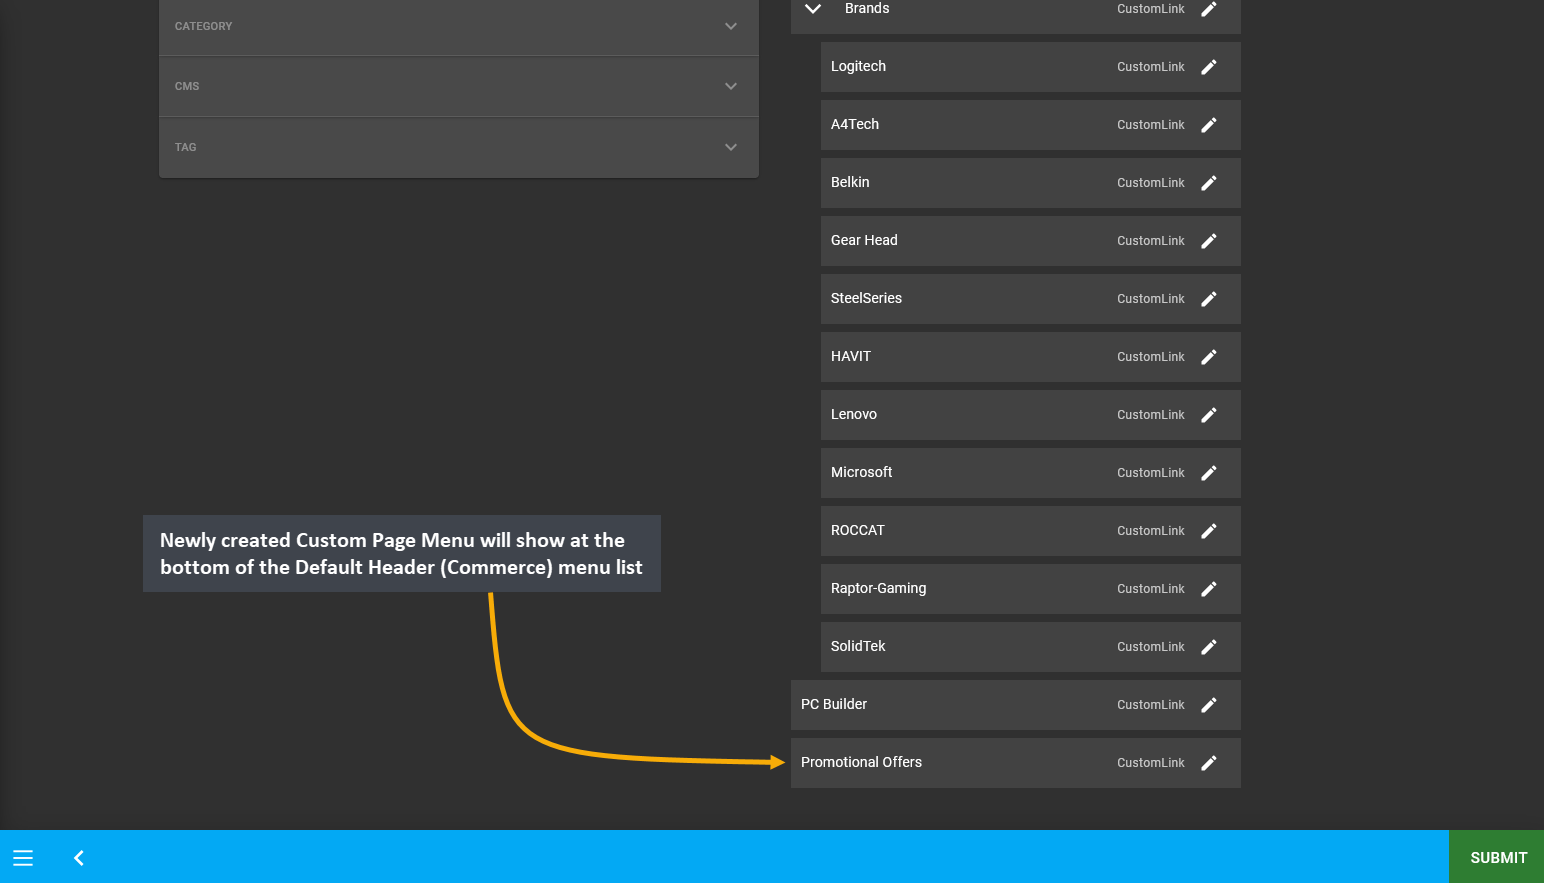Select the SteelSeries menu row
This screenshot has width=1544, height=883.
click(x=1030, y=299)
